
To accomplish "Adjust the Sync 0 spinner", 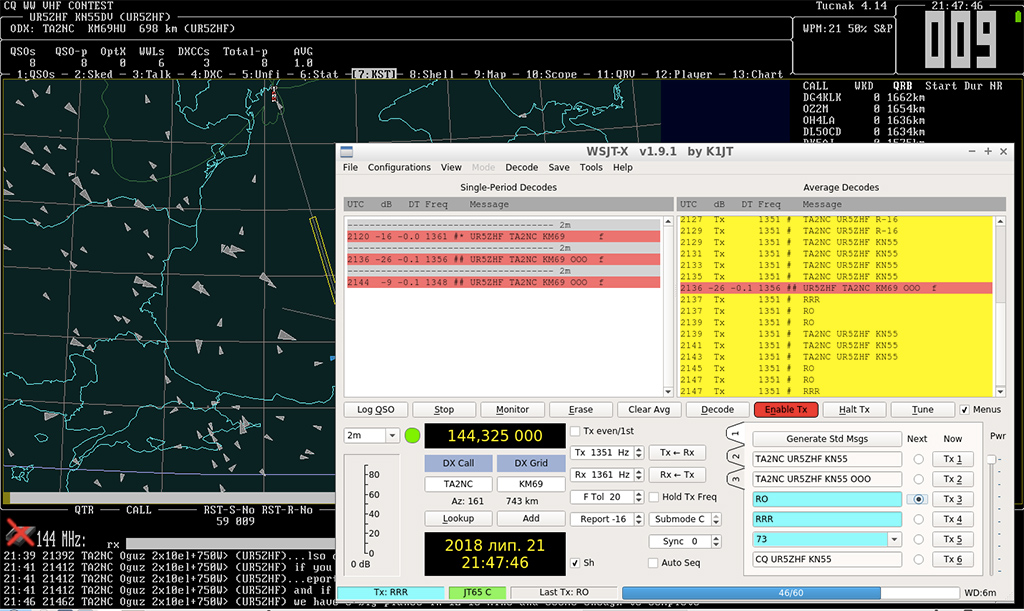I will click(x=716, y=541).
